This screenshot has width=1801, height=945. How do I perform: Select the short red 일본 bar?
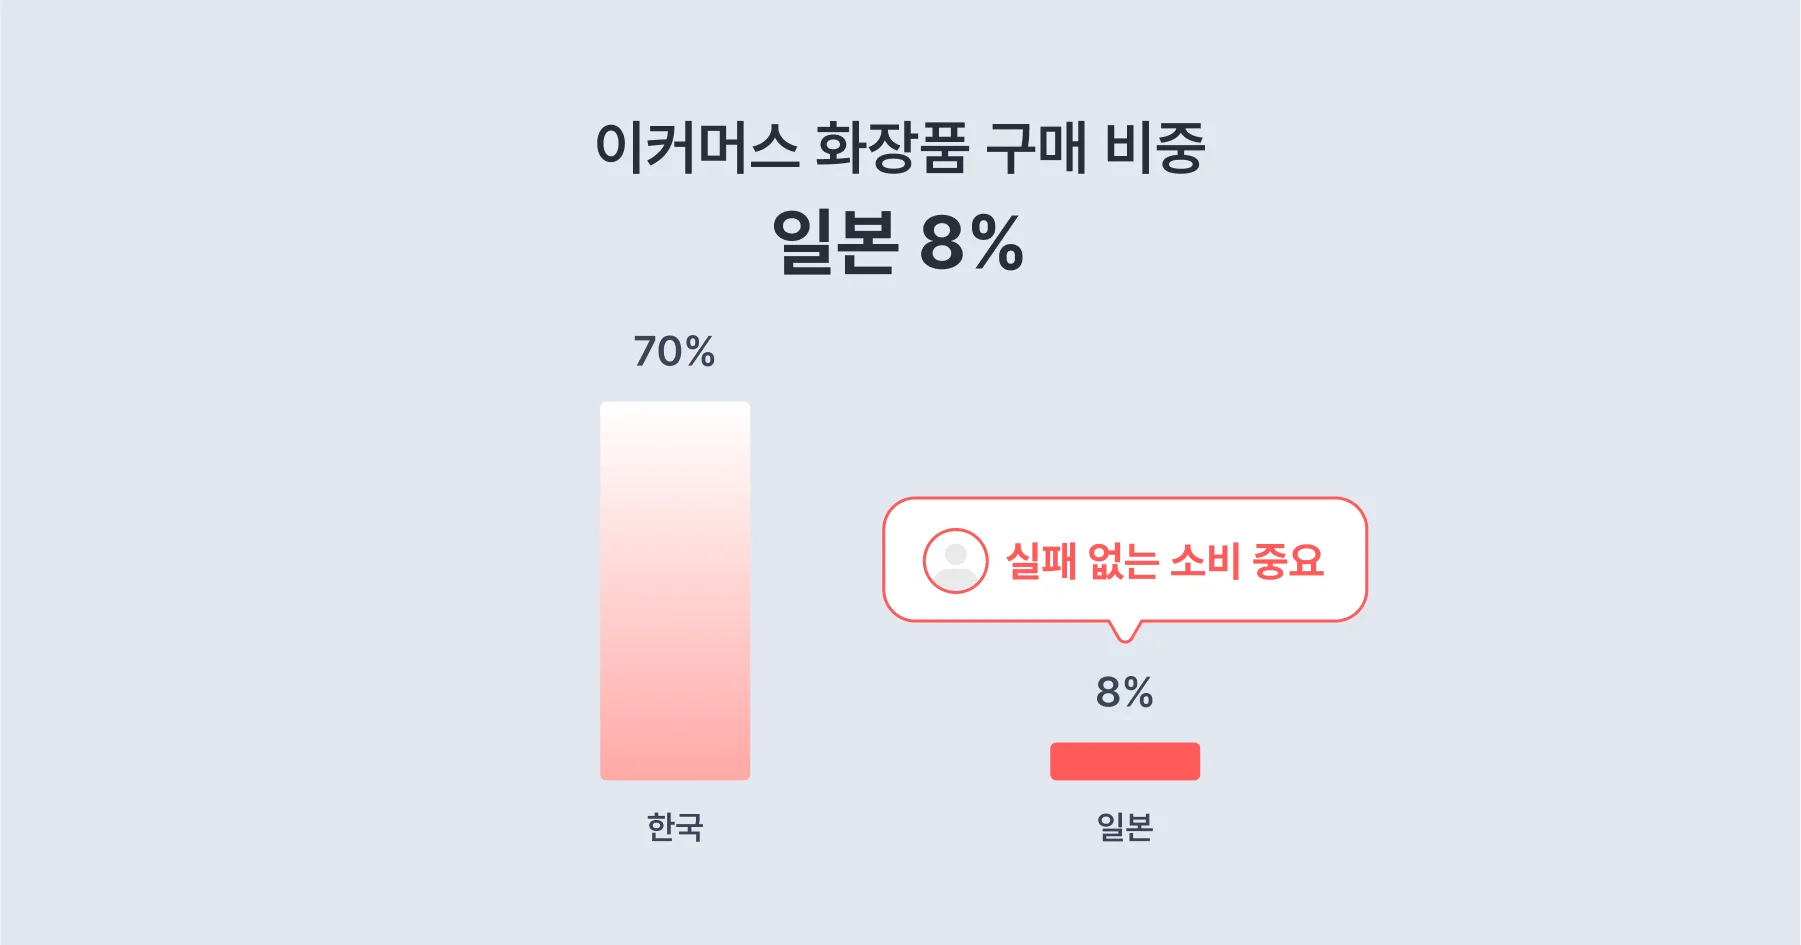[x=1125, y=761]
